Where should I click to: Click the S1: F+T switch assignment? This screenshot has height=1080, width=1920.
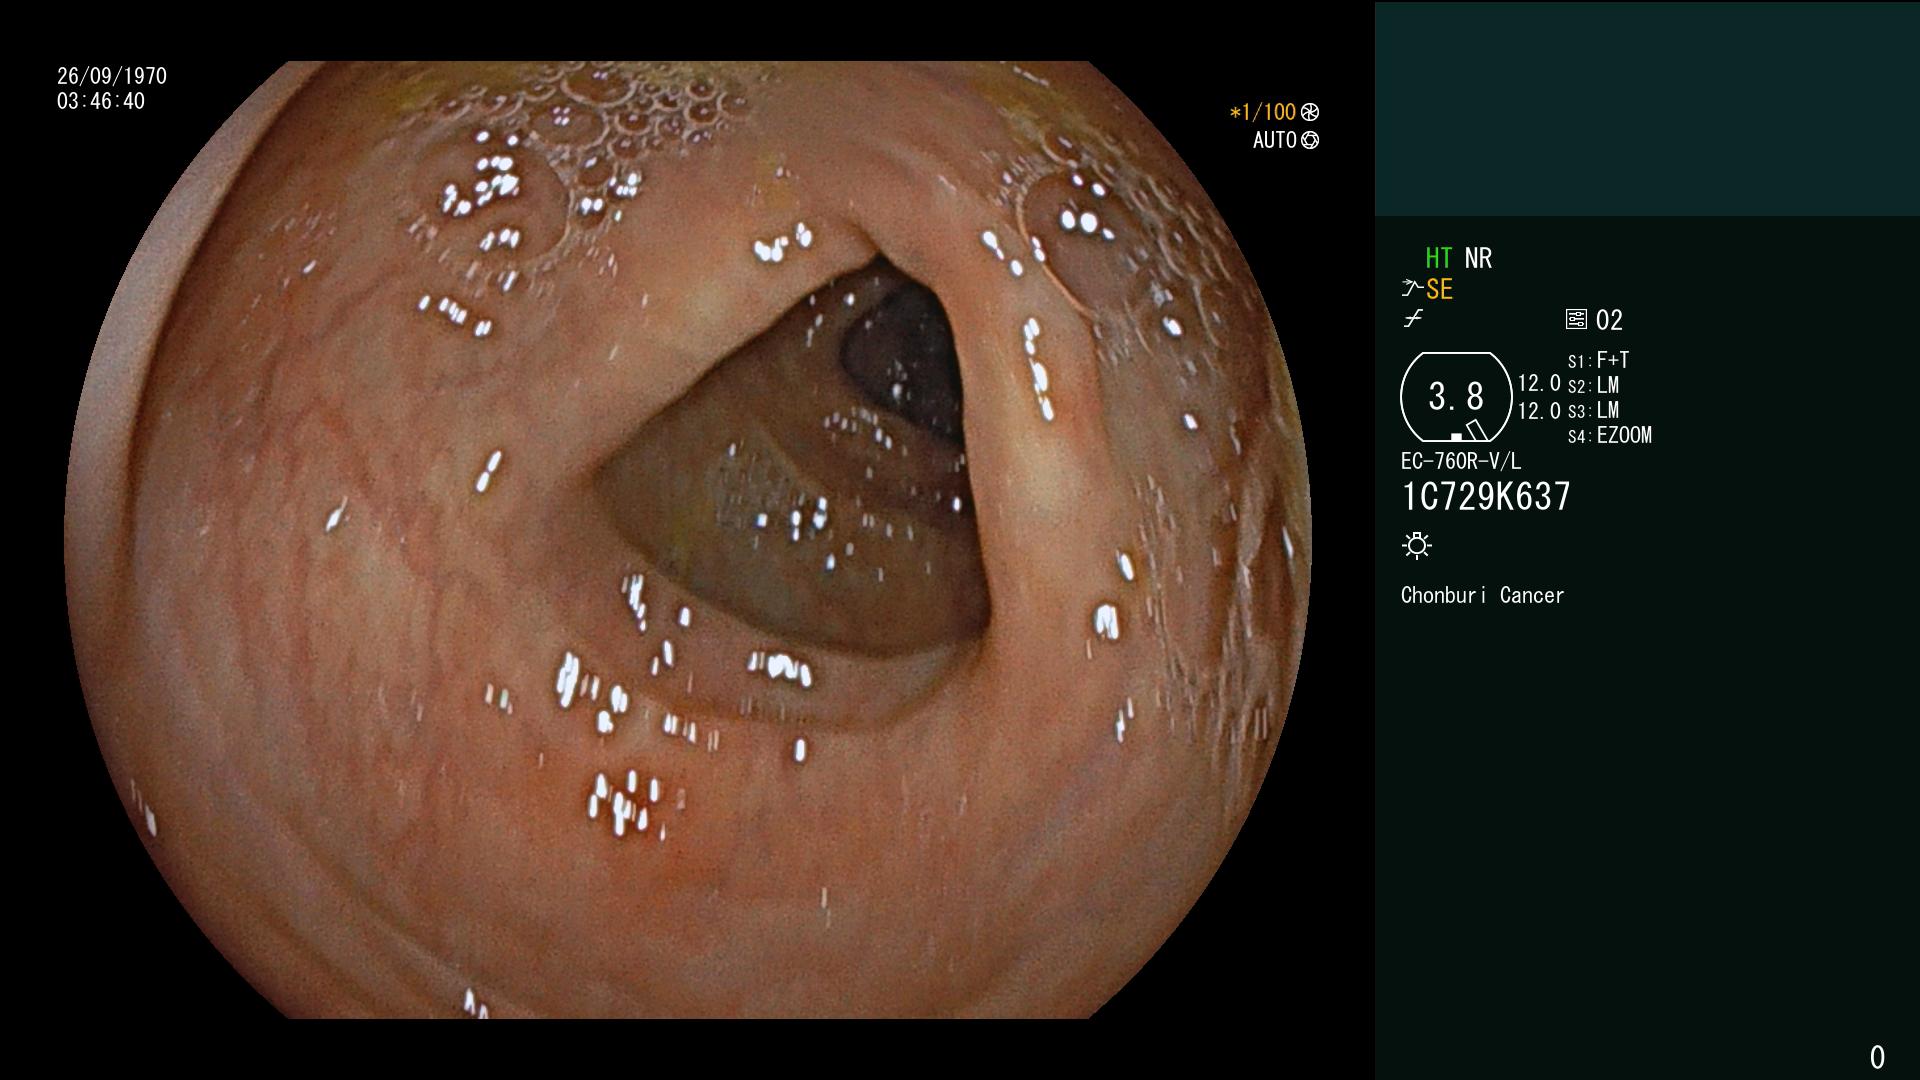pyautogui.click(x=1598, y=360)
